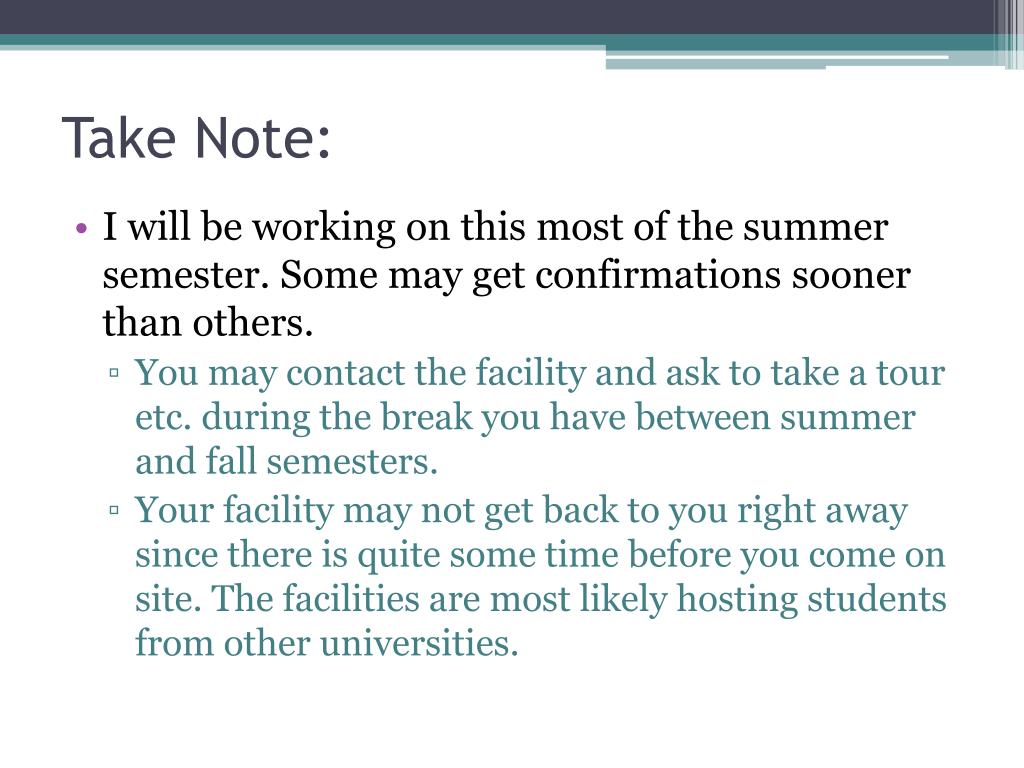Click the line 'Your facility may not get back'
Screen dimensions: 1024x768
tap(521, 511)
